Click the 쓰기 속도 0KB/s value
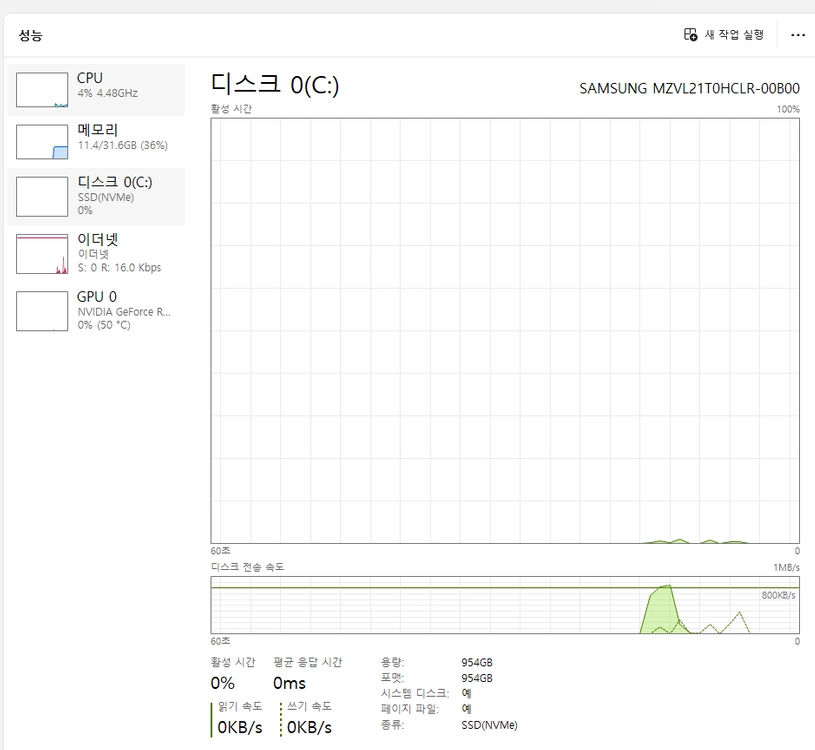 click(309, 727)
